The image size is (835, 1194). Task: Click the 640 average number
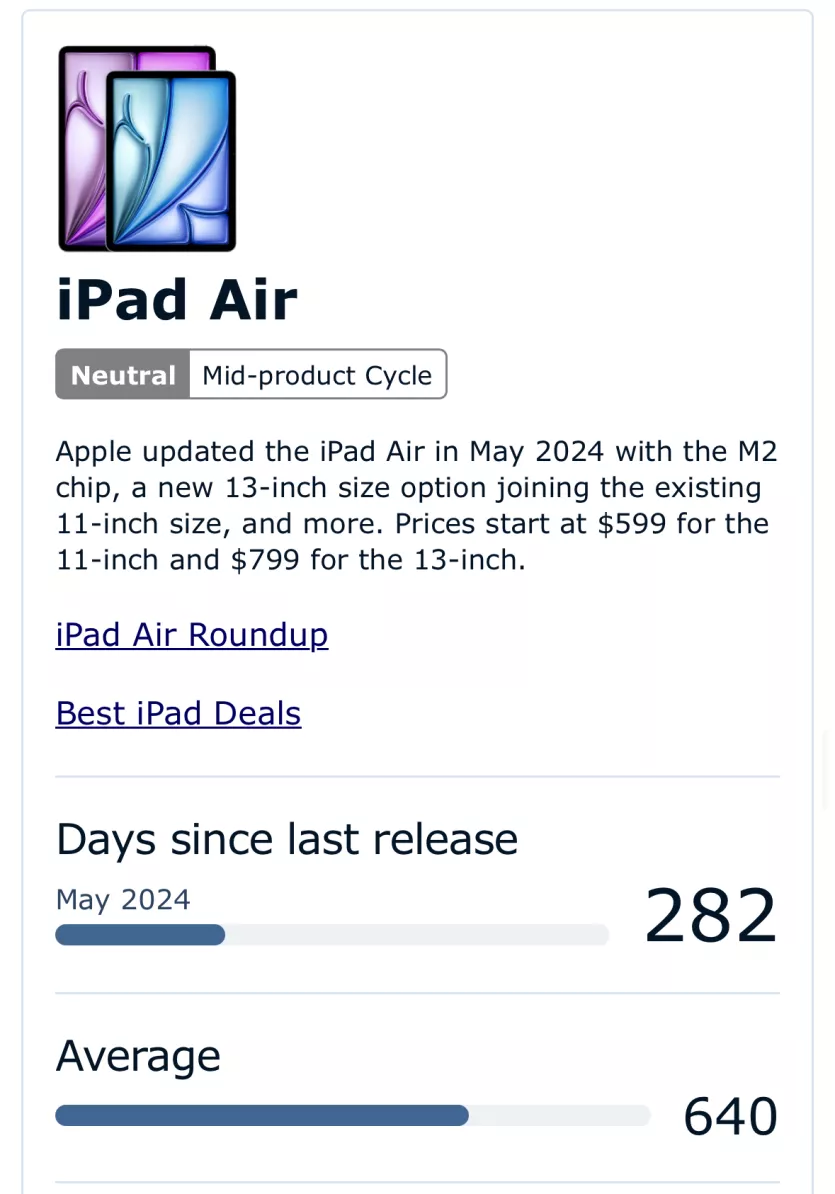point(731,1116)
